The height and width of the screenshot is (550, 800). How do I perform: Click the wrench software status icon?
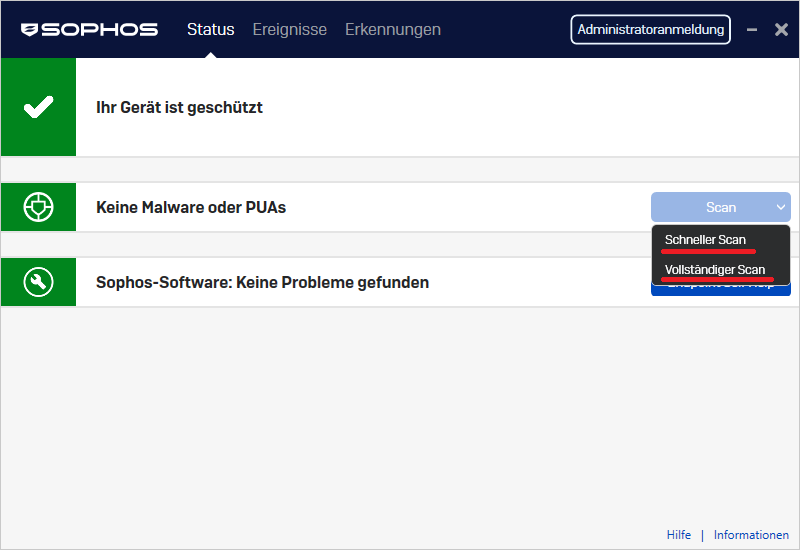click(x=38, y=282)
